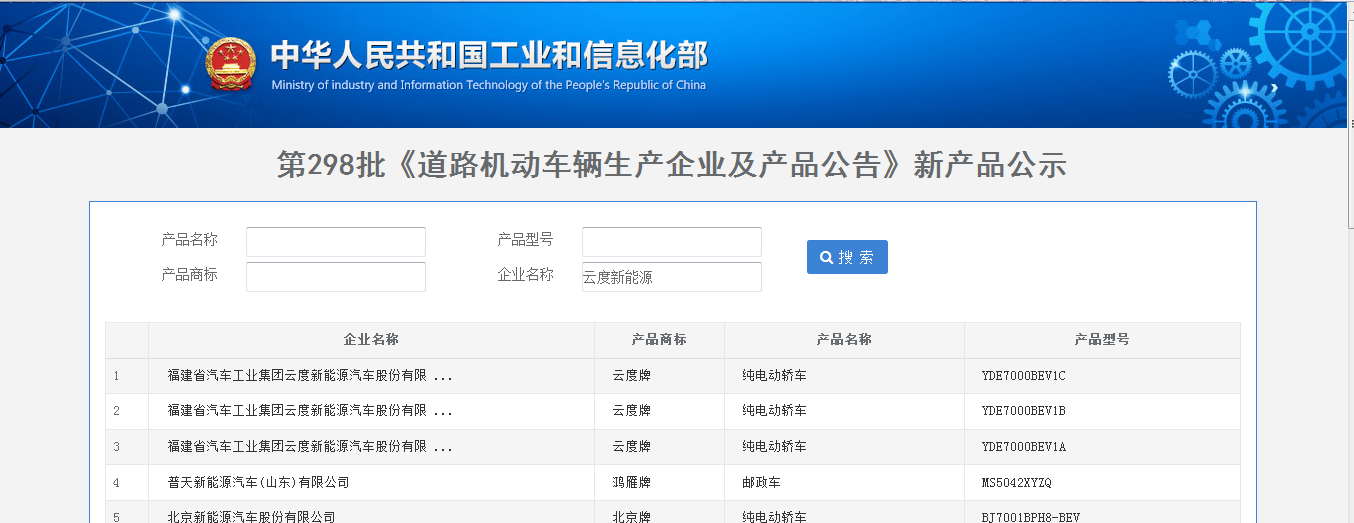Viewport: 1354px width, 523px height.
Task: Click the 企业名称 field containing 云度新能源
Action: pos(671,277)
